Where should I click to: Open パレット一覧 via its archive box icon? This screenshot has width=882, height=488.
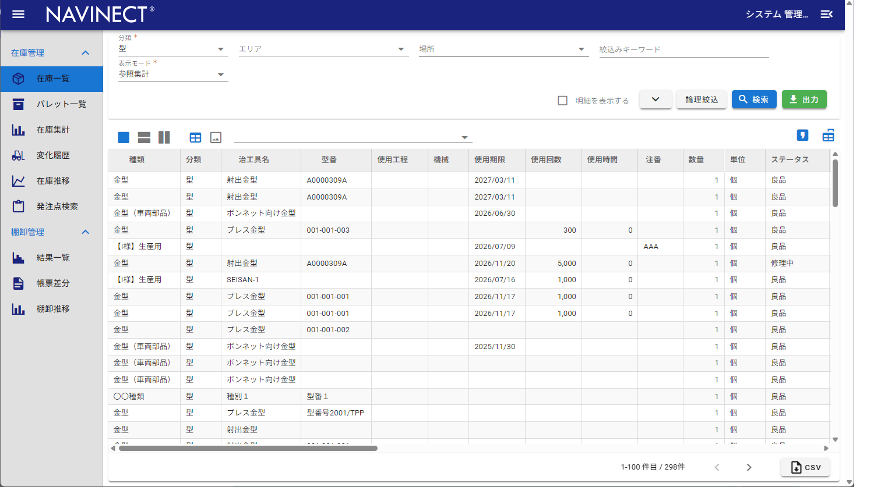point(19,104)
